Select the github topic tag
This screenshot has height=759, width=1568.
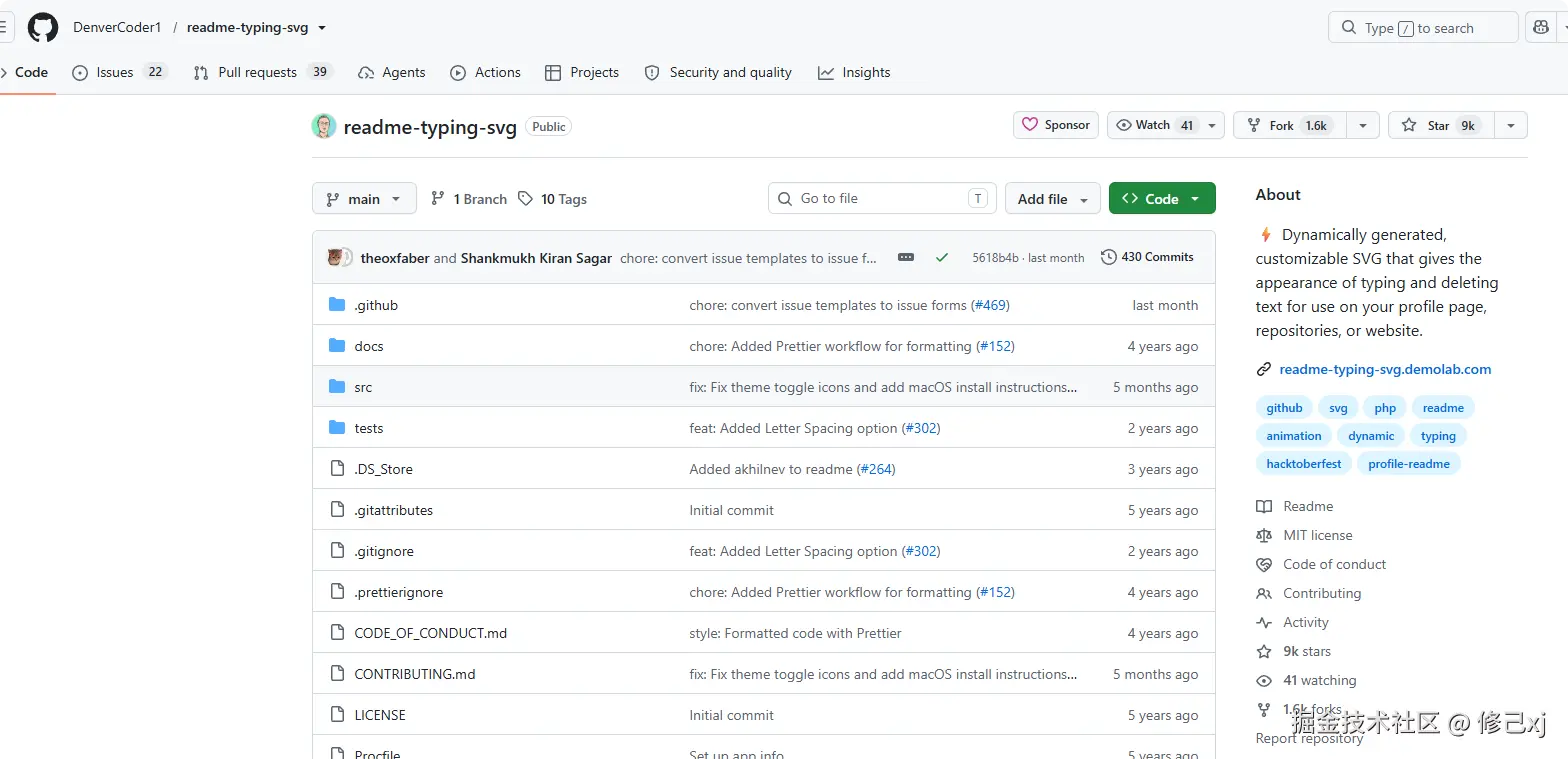point(1284,408)
